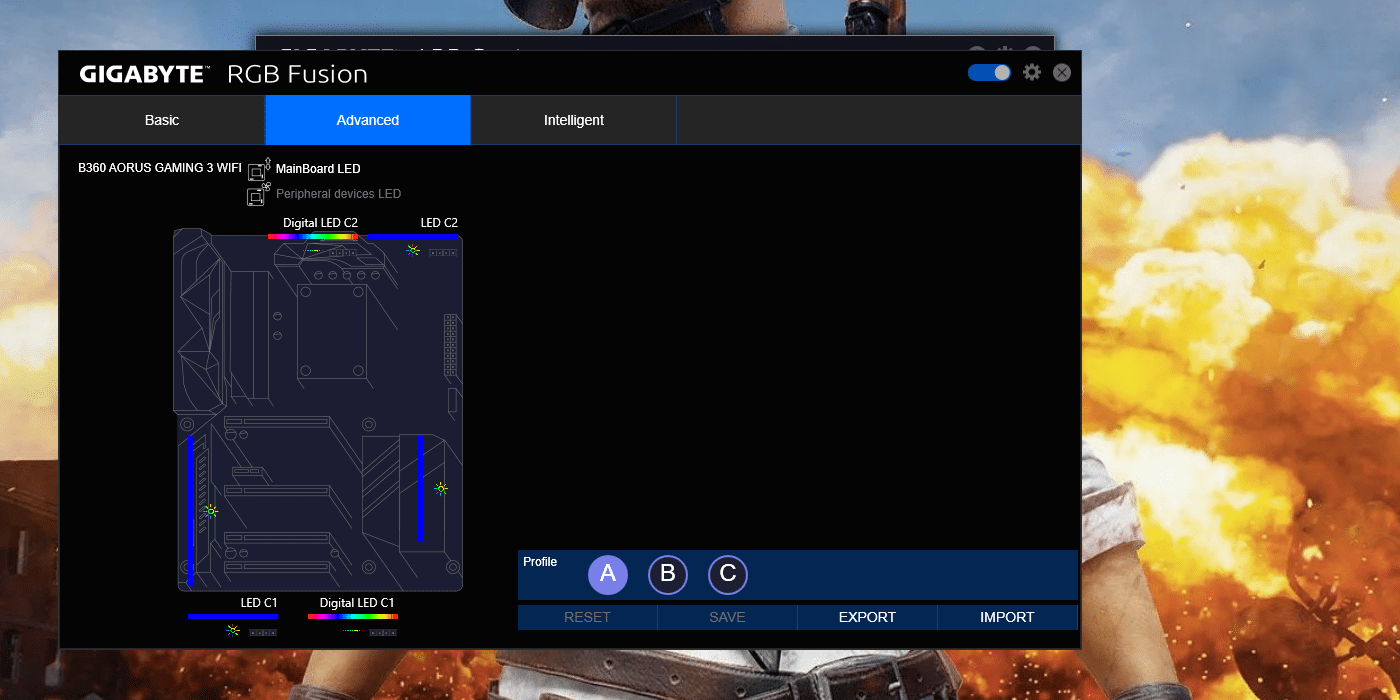Click the Digital LED C2 pin header icon
The width and height of the screenshot is (1400, 700).
343,253
